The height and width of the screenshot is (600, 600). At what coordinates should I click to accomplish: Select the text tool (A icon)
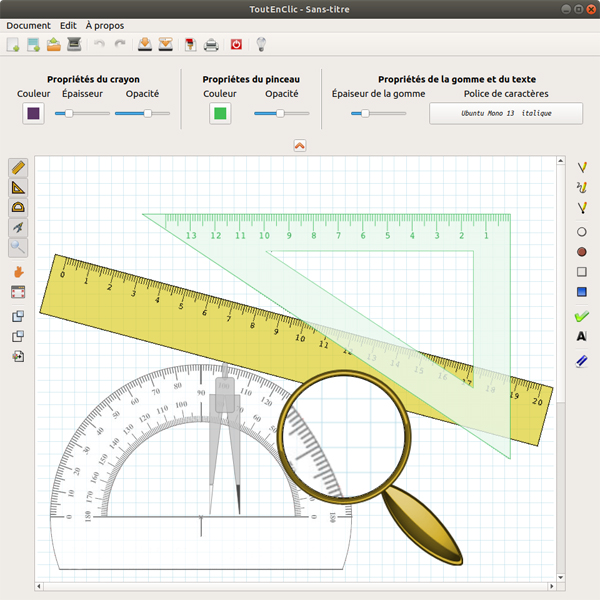click(x=582, y=337)
